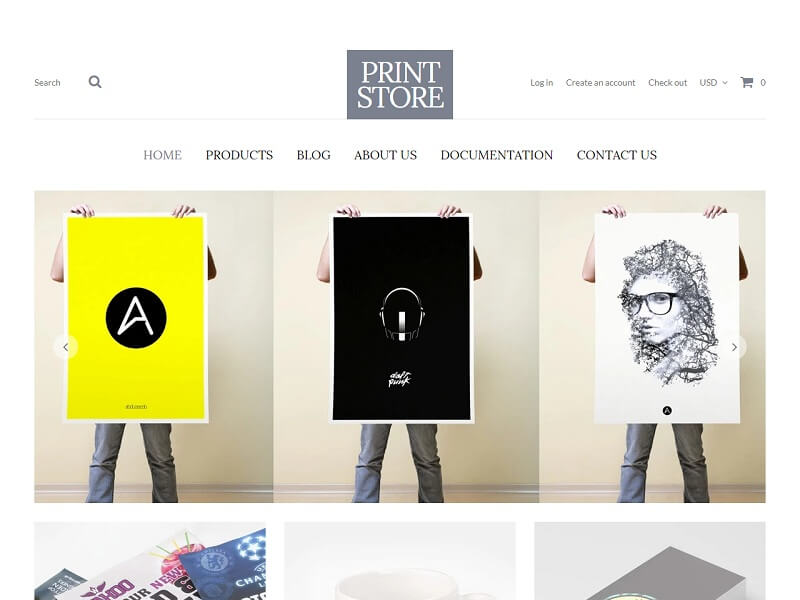Select the black Daft Punk poster

401,318
